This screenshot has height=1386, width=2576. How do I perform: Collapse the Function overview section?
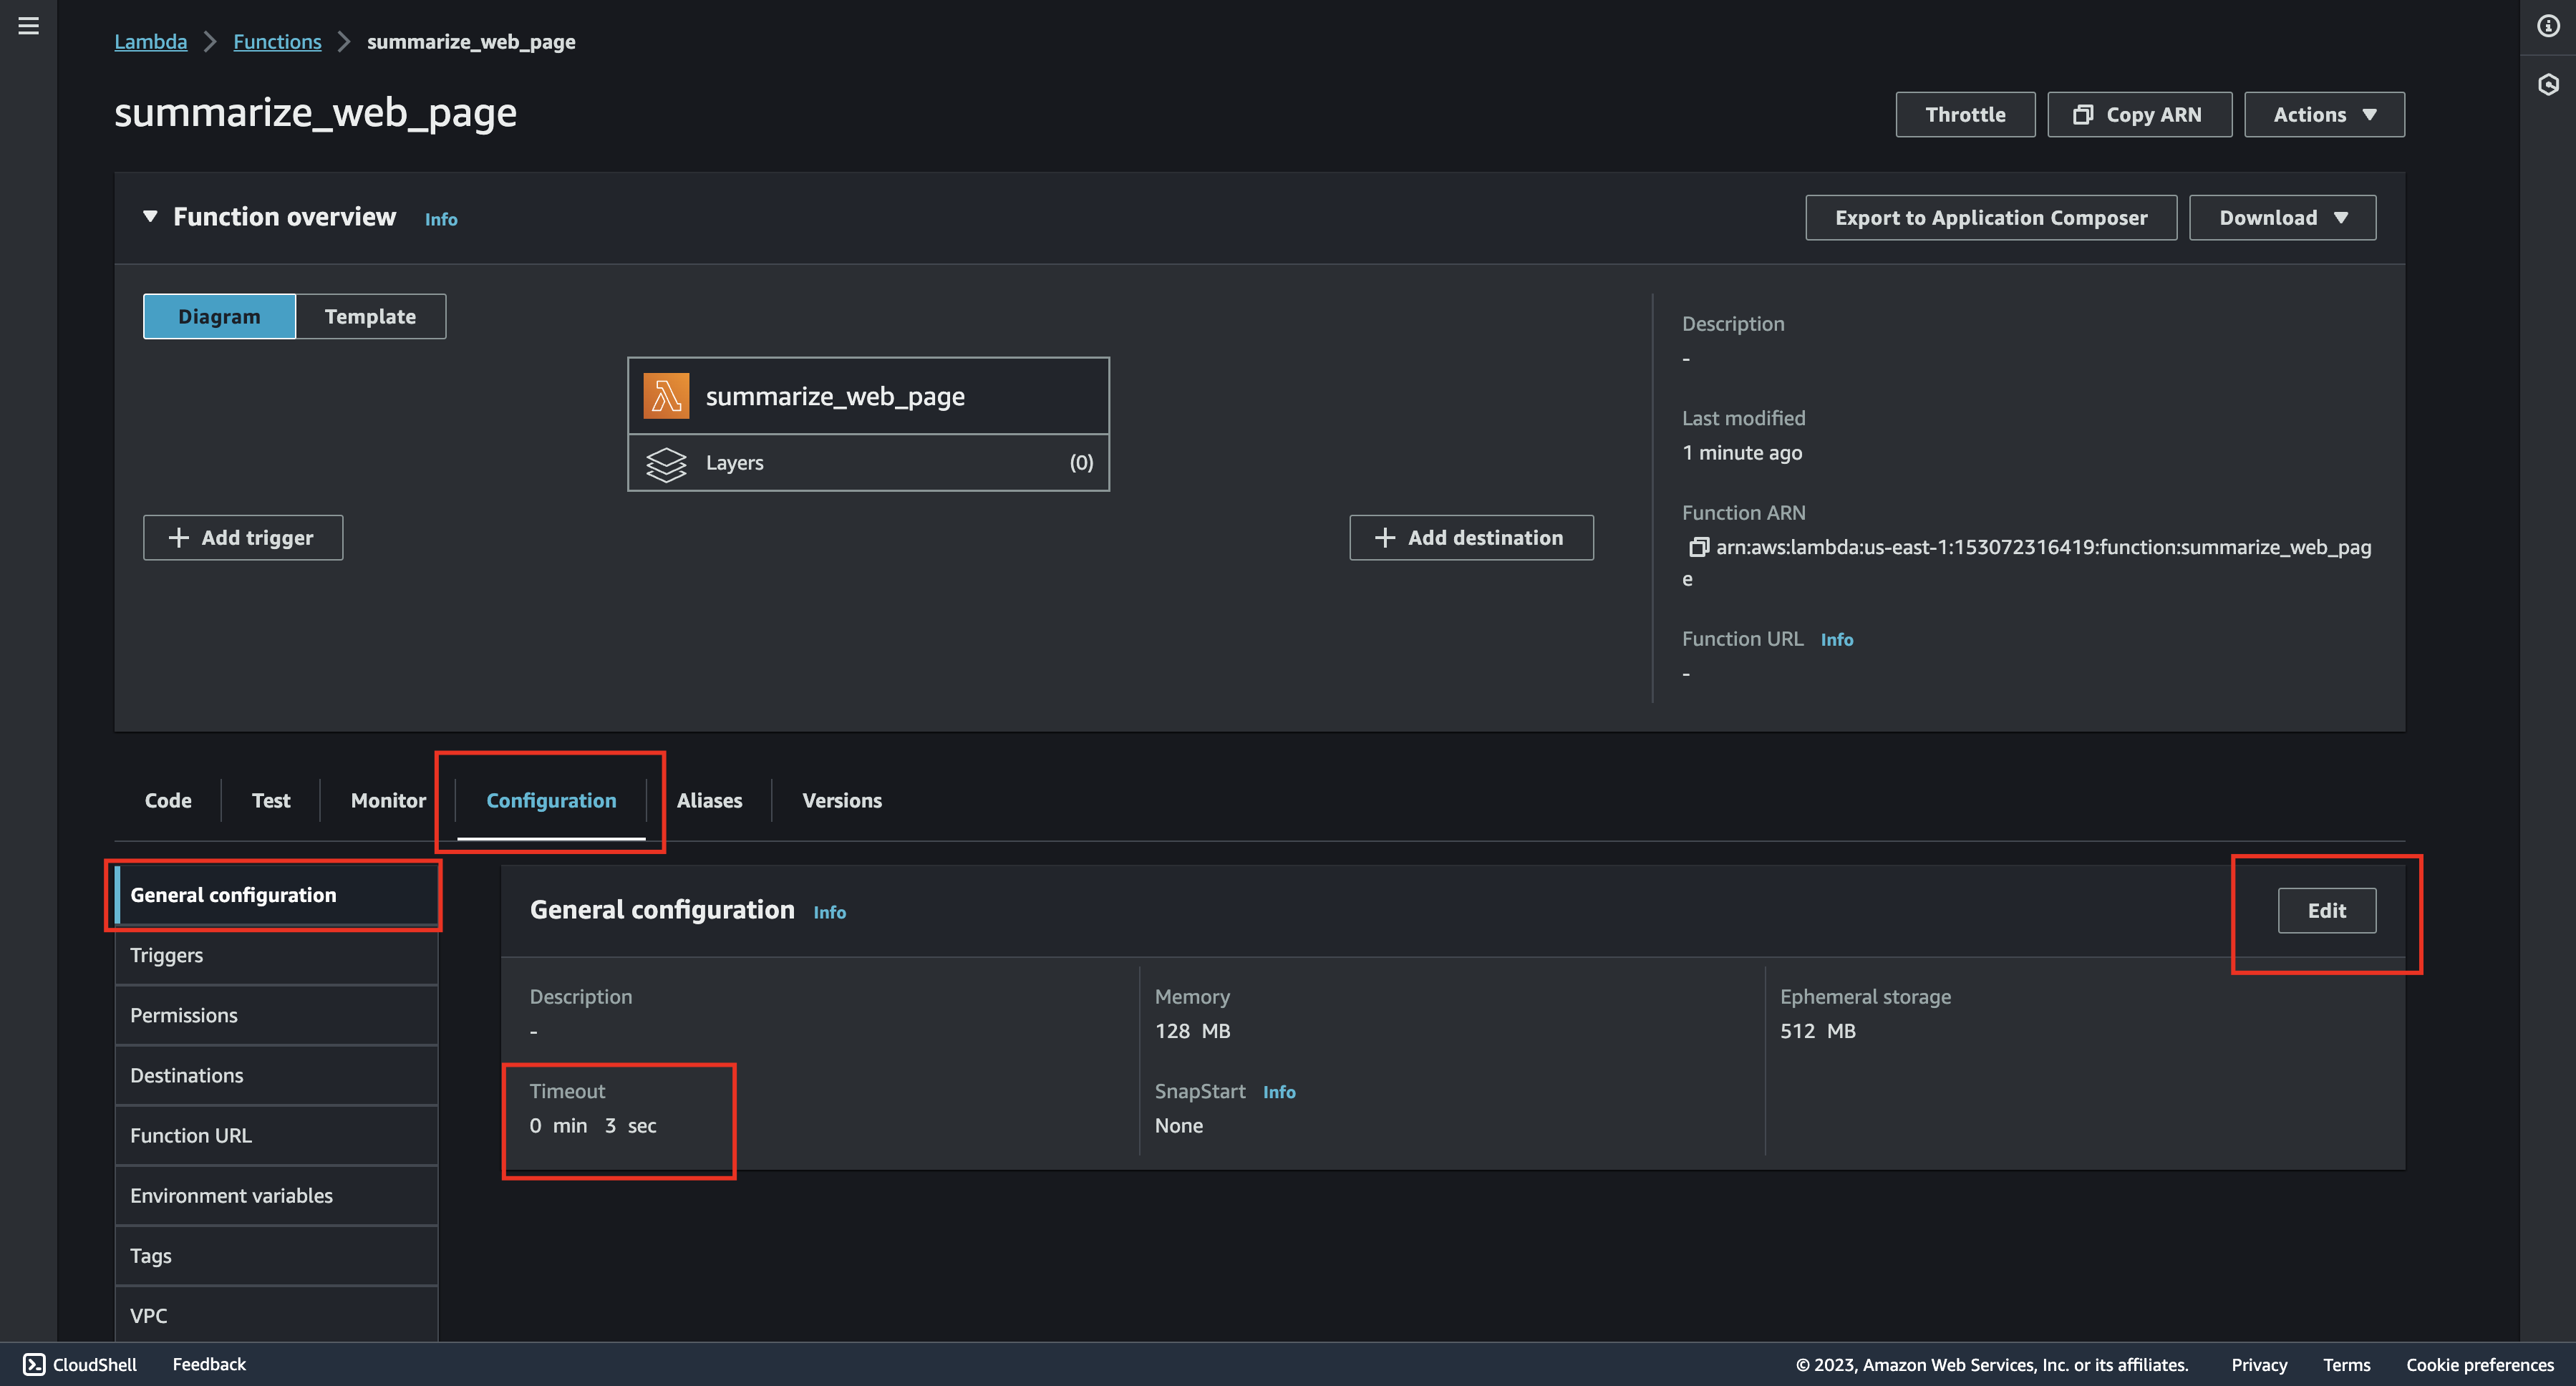[x=150, y=216]
